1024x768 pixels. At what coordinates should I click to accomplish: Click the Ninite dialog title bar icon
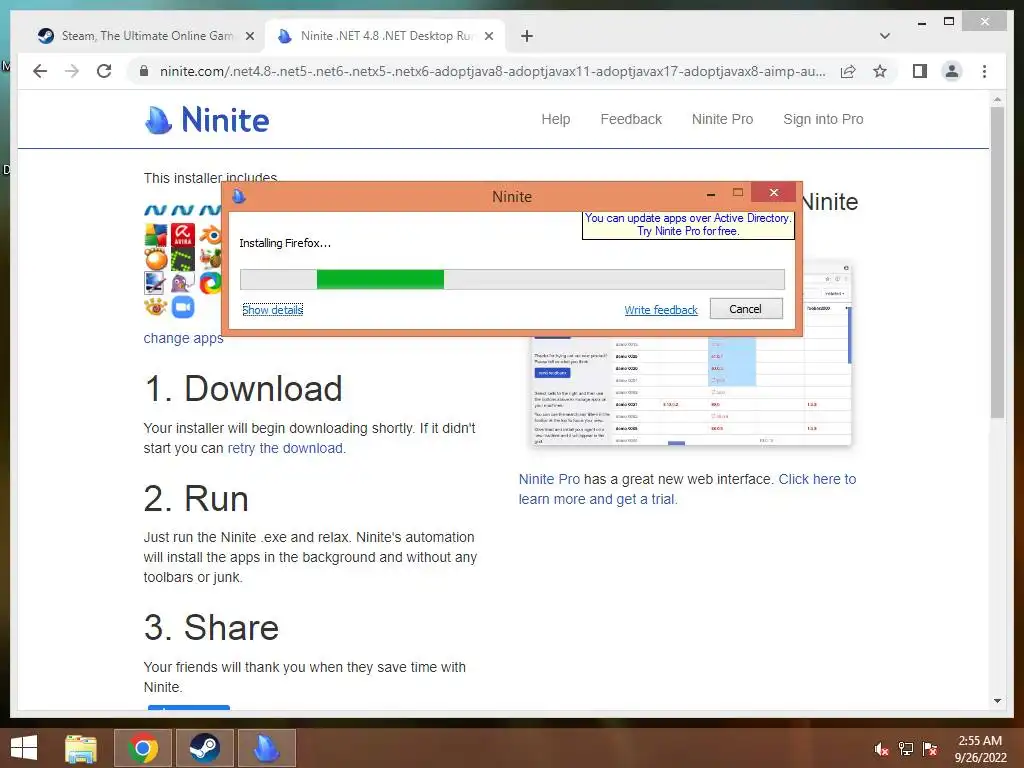239,196
